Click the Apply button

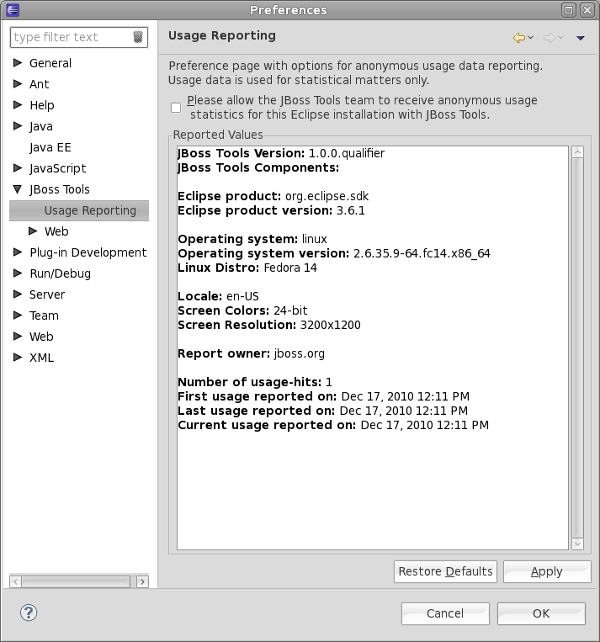pos(546,572)
